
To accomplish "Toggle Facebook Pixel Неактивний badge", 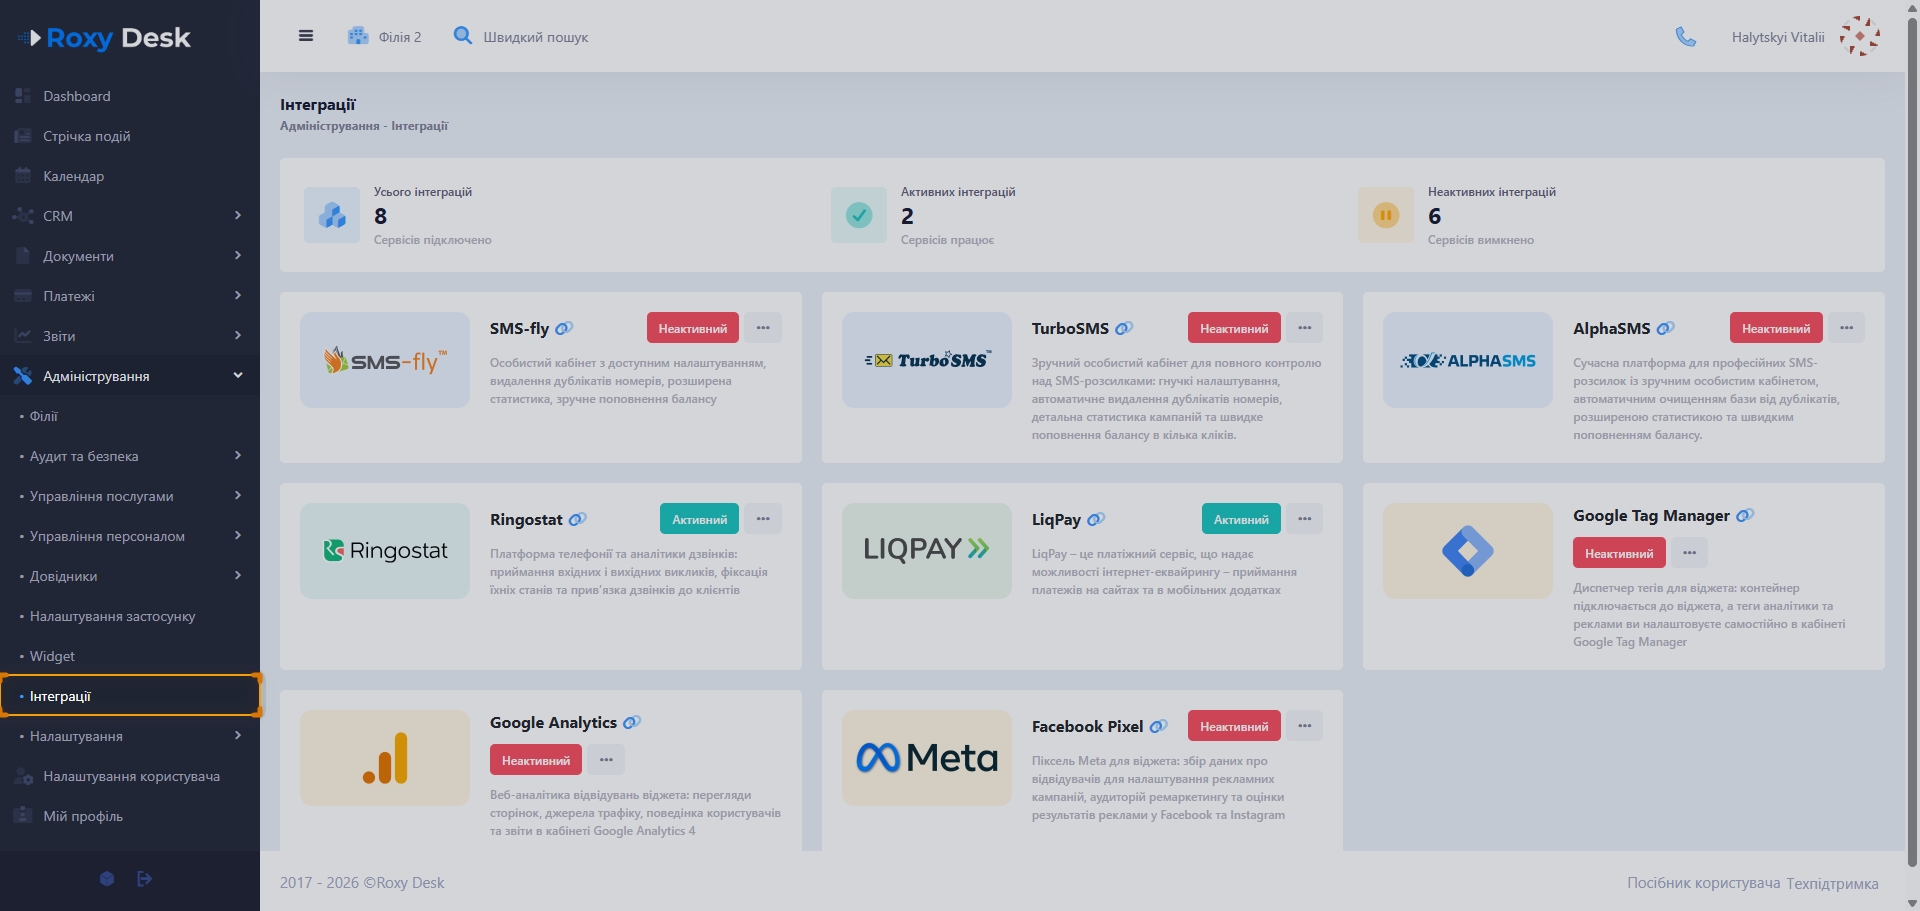I will pyautogui.click(x=1234, y=726).
